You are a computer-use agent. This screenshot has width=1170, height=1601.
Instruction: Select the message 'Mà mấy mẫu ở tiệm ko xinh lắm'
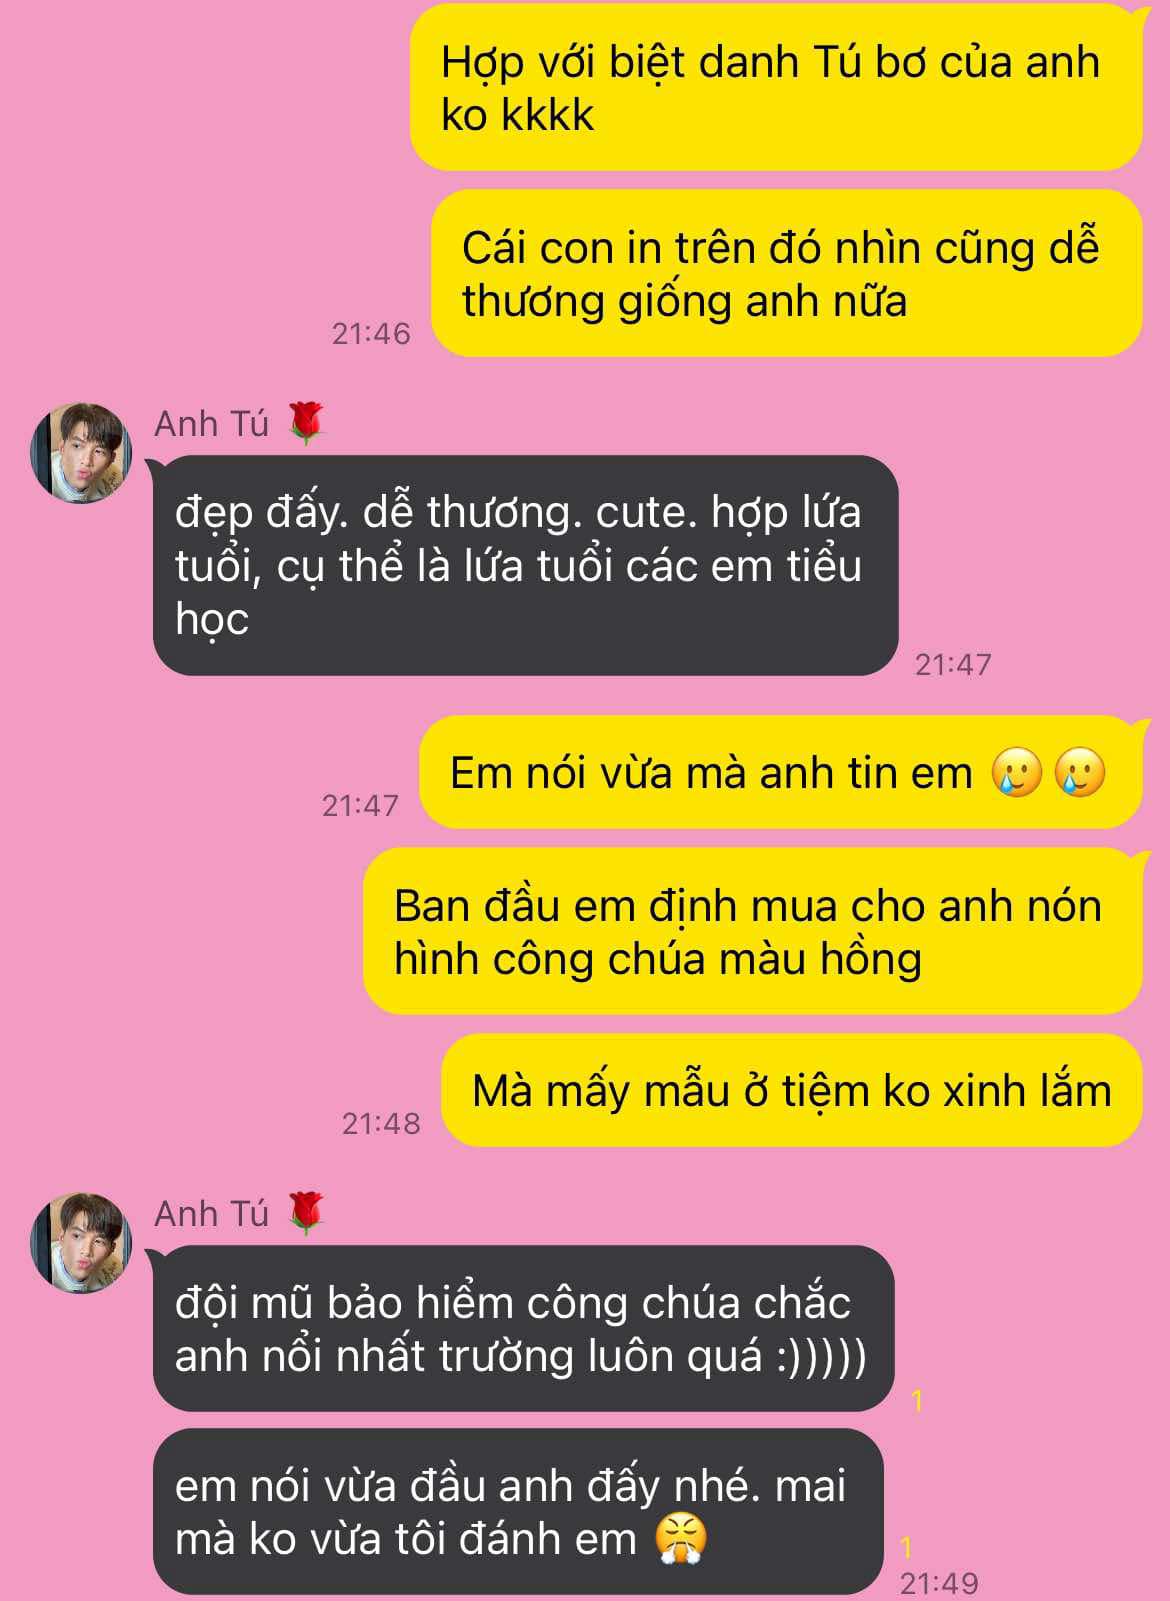click(792, 1090)
